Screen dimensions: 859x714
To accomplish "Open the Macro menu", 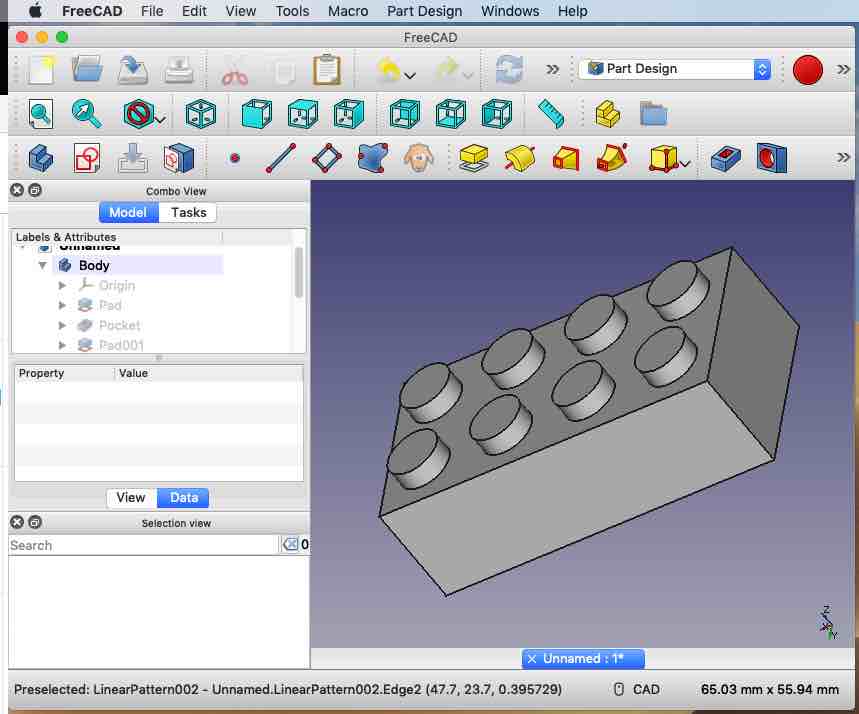I will coord(347,11).
